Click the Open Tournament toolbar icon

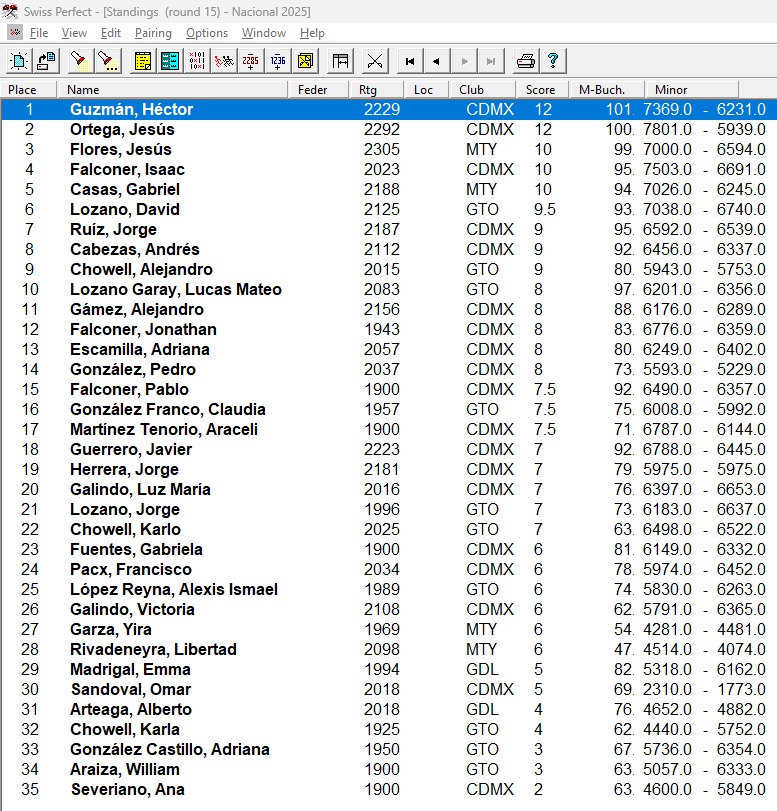(47, 61)
